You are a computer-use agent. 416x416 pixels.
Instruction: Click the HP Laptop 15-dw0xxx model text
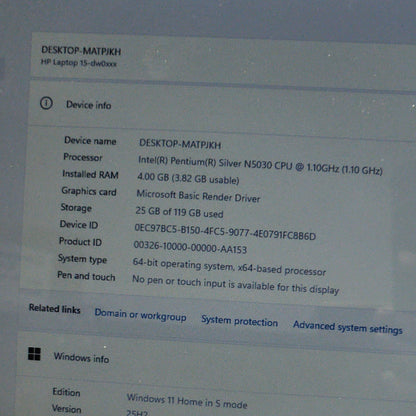[x=79, y=63]
